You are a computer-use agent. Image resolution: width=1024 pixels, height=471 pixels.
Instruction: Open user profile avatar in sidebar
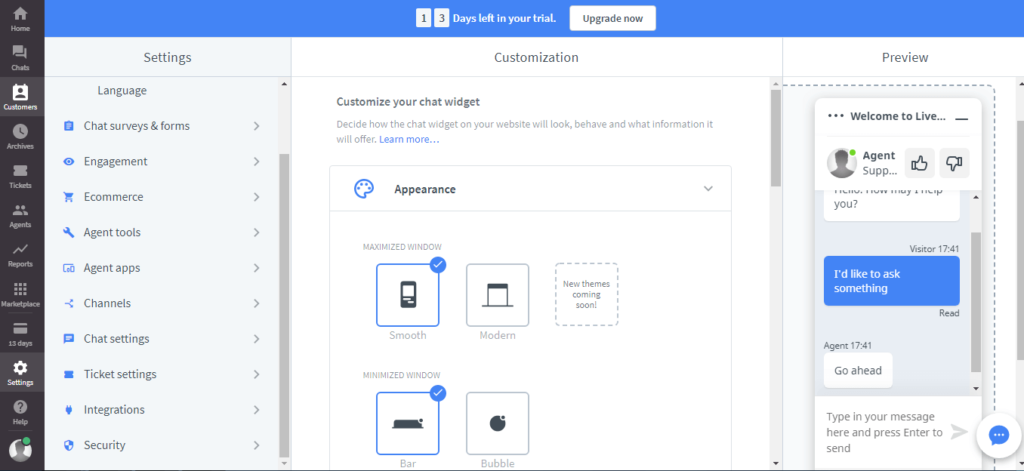pos(20,449)
